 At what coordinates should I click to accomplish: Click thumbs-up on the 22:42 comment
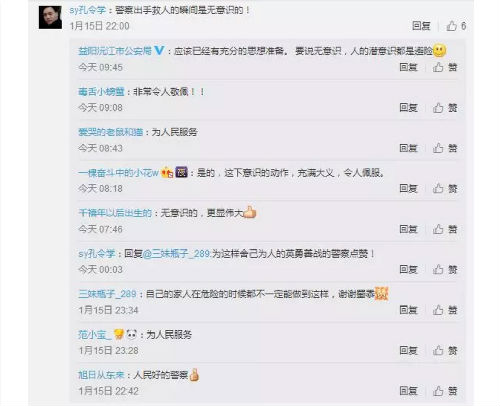[438, 391]
